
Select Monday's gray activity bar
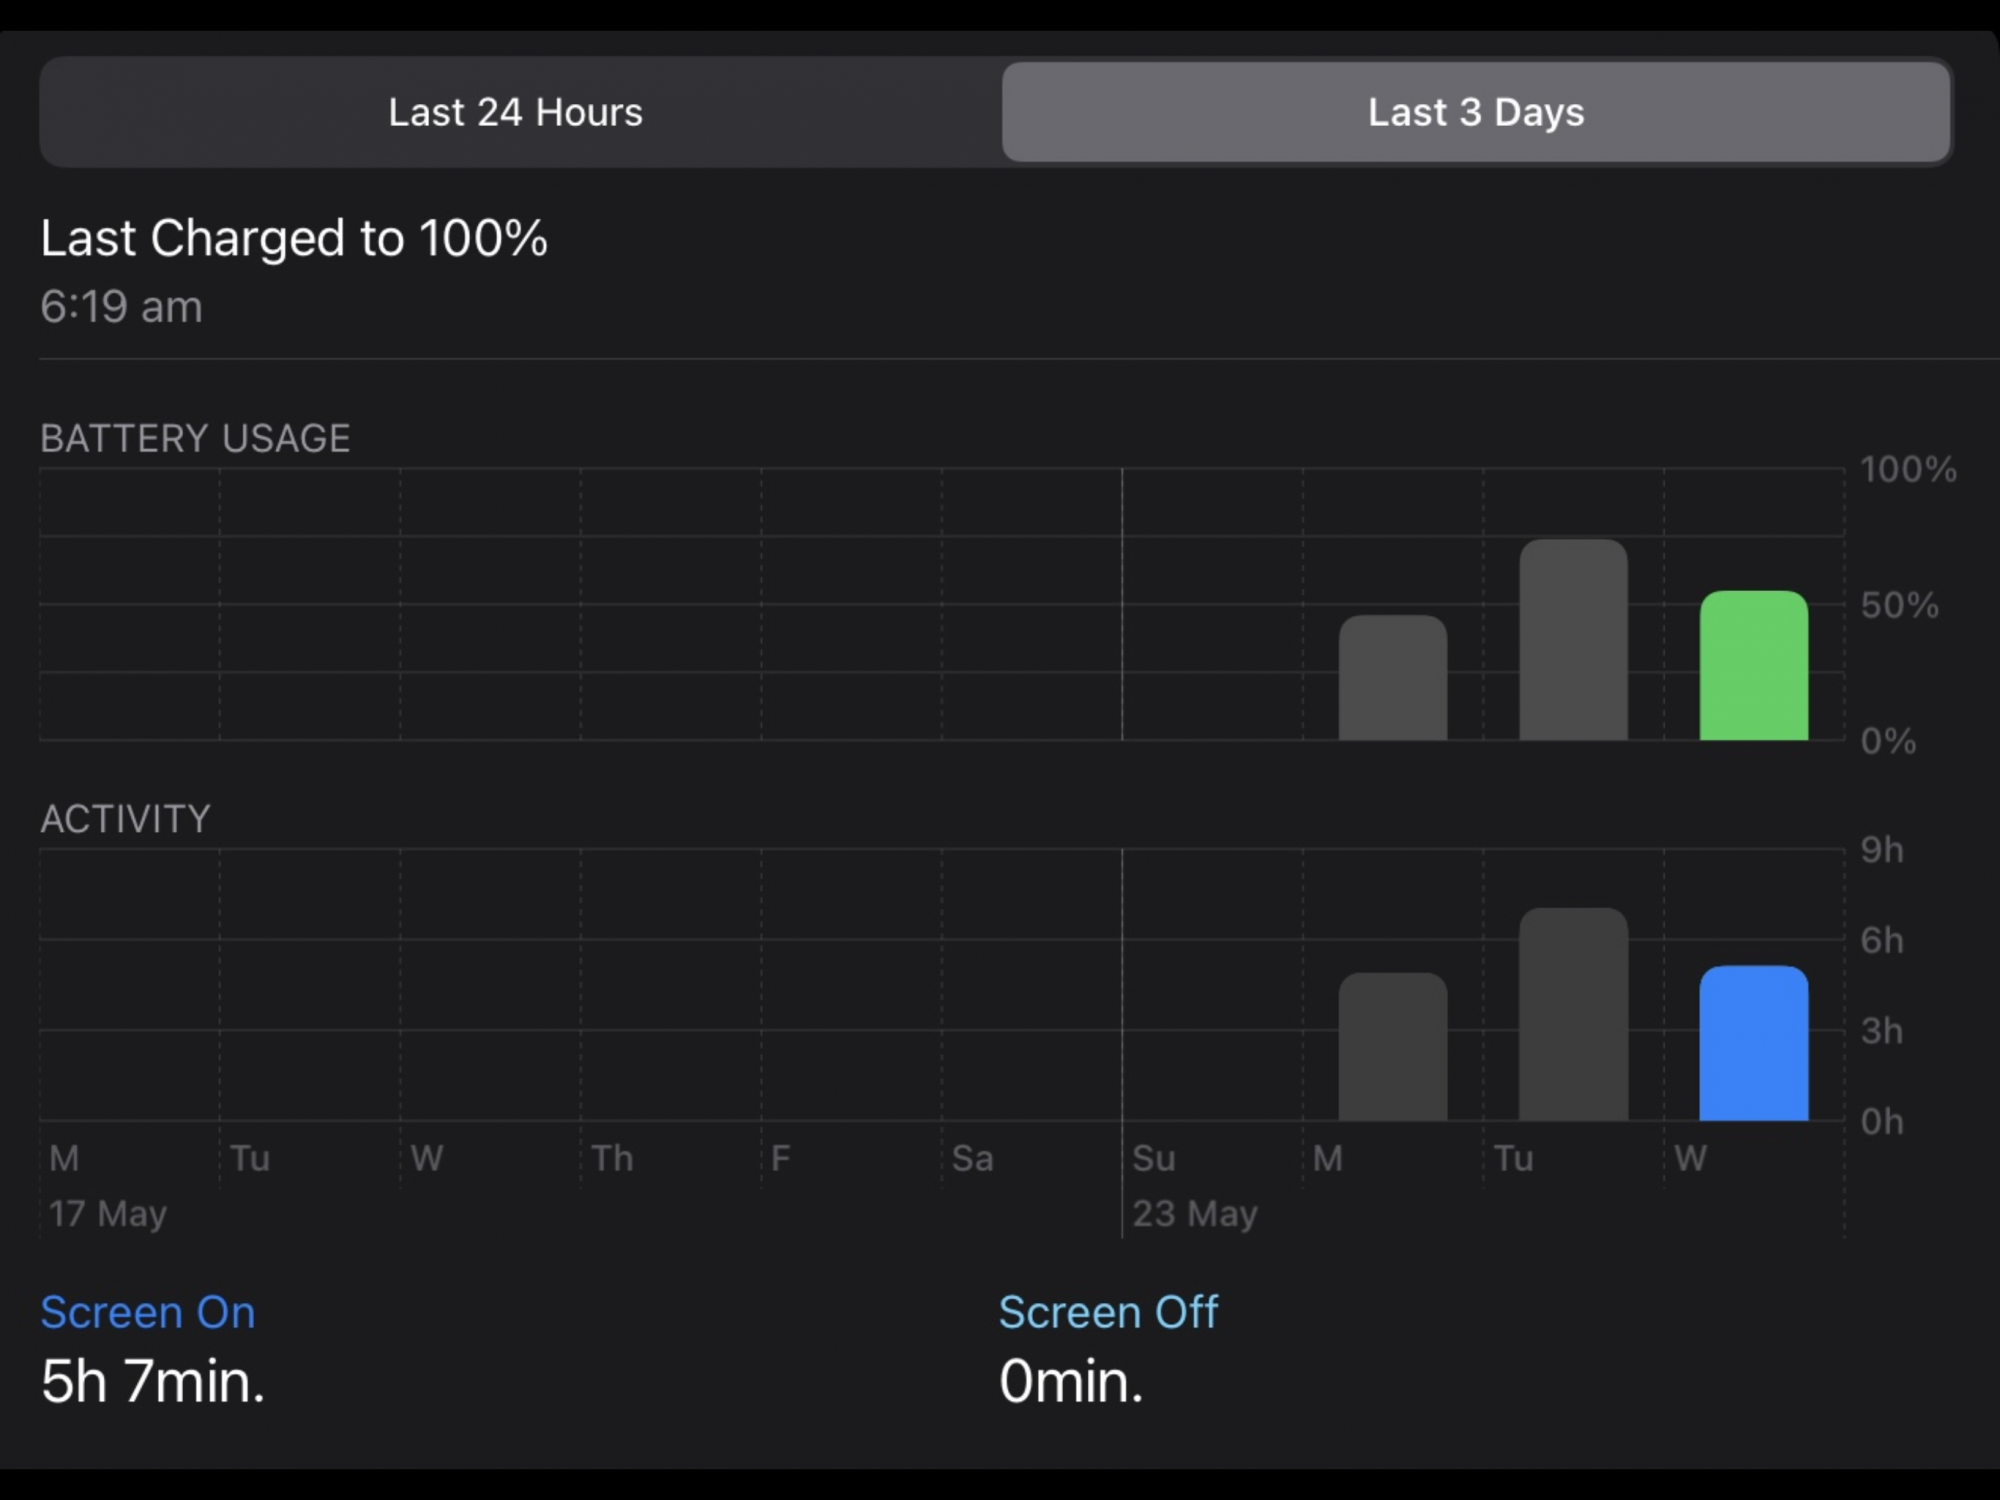(1392, 1046)
